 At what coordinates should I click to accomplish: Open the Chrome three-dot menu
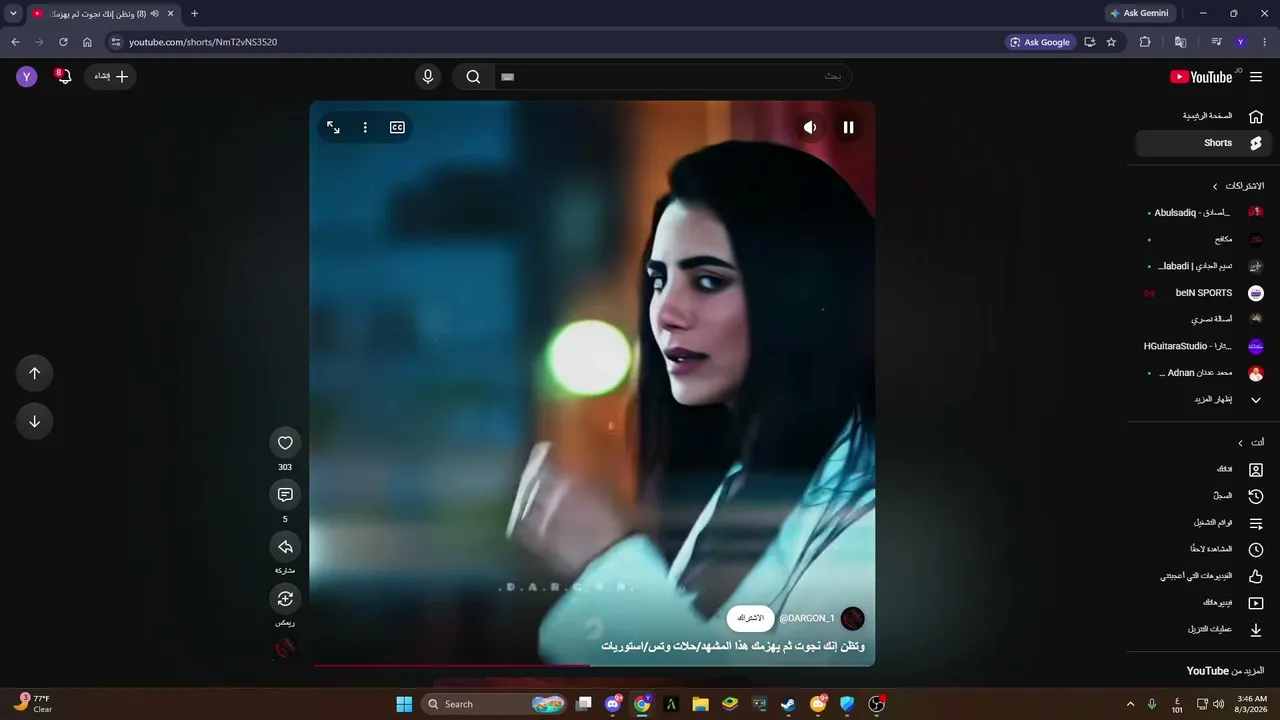pos(1264,42)
